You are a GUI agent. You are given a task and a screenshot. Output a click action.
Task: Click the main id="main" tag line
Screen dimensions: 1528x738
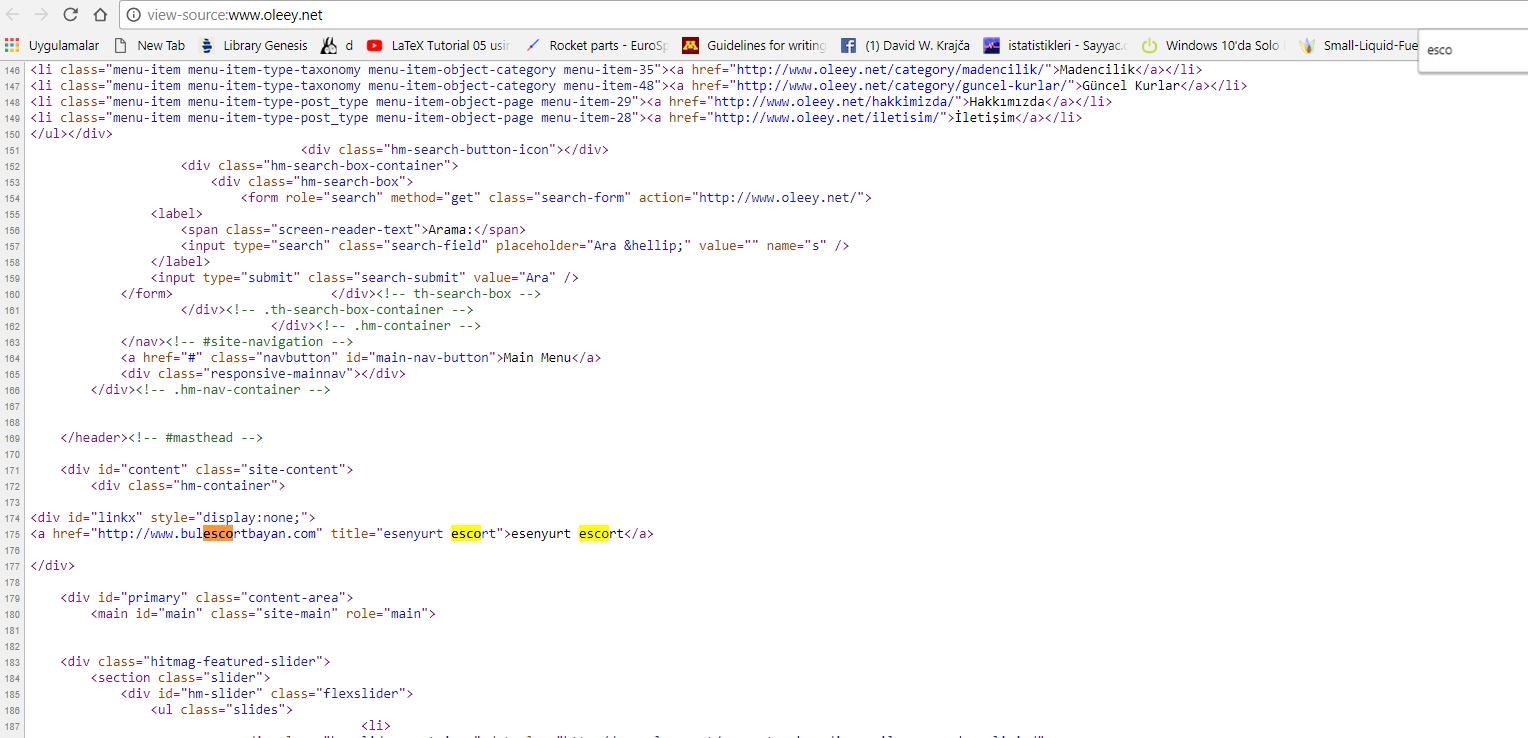pyautogui.click(x=263, y=614)
